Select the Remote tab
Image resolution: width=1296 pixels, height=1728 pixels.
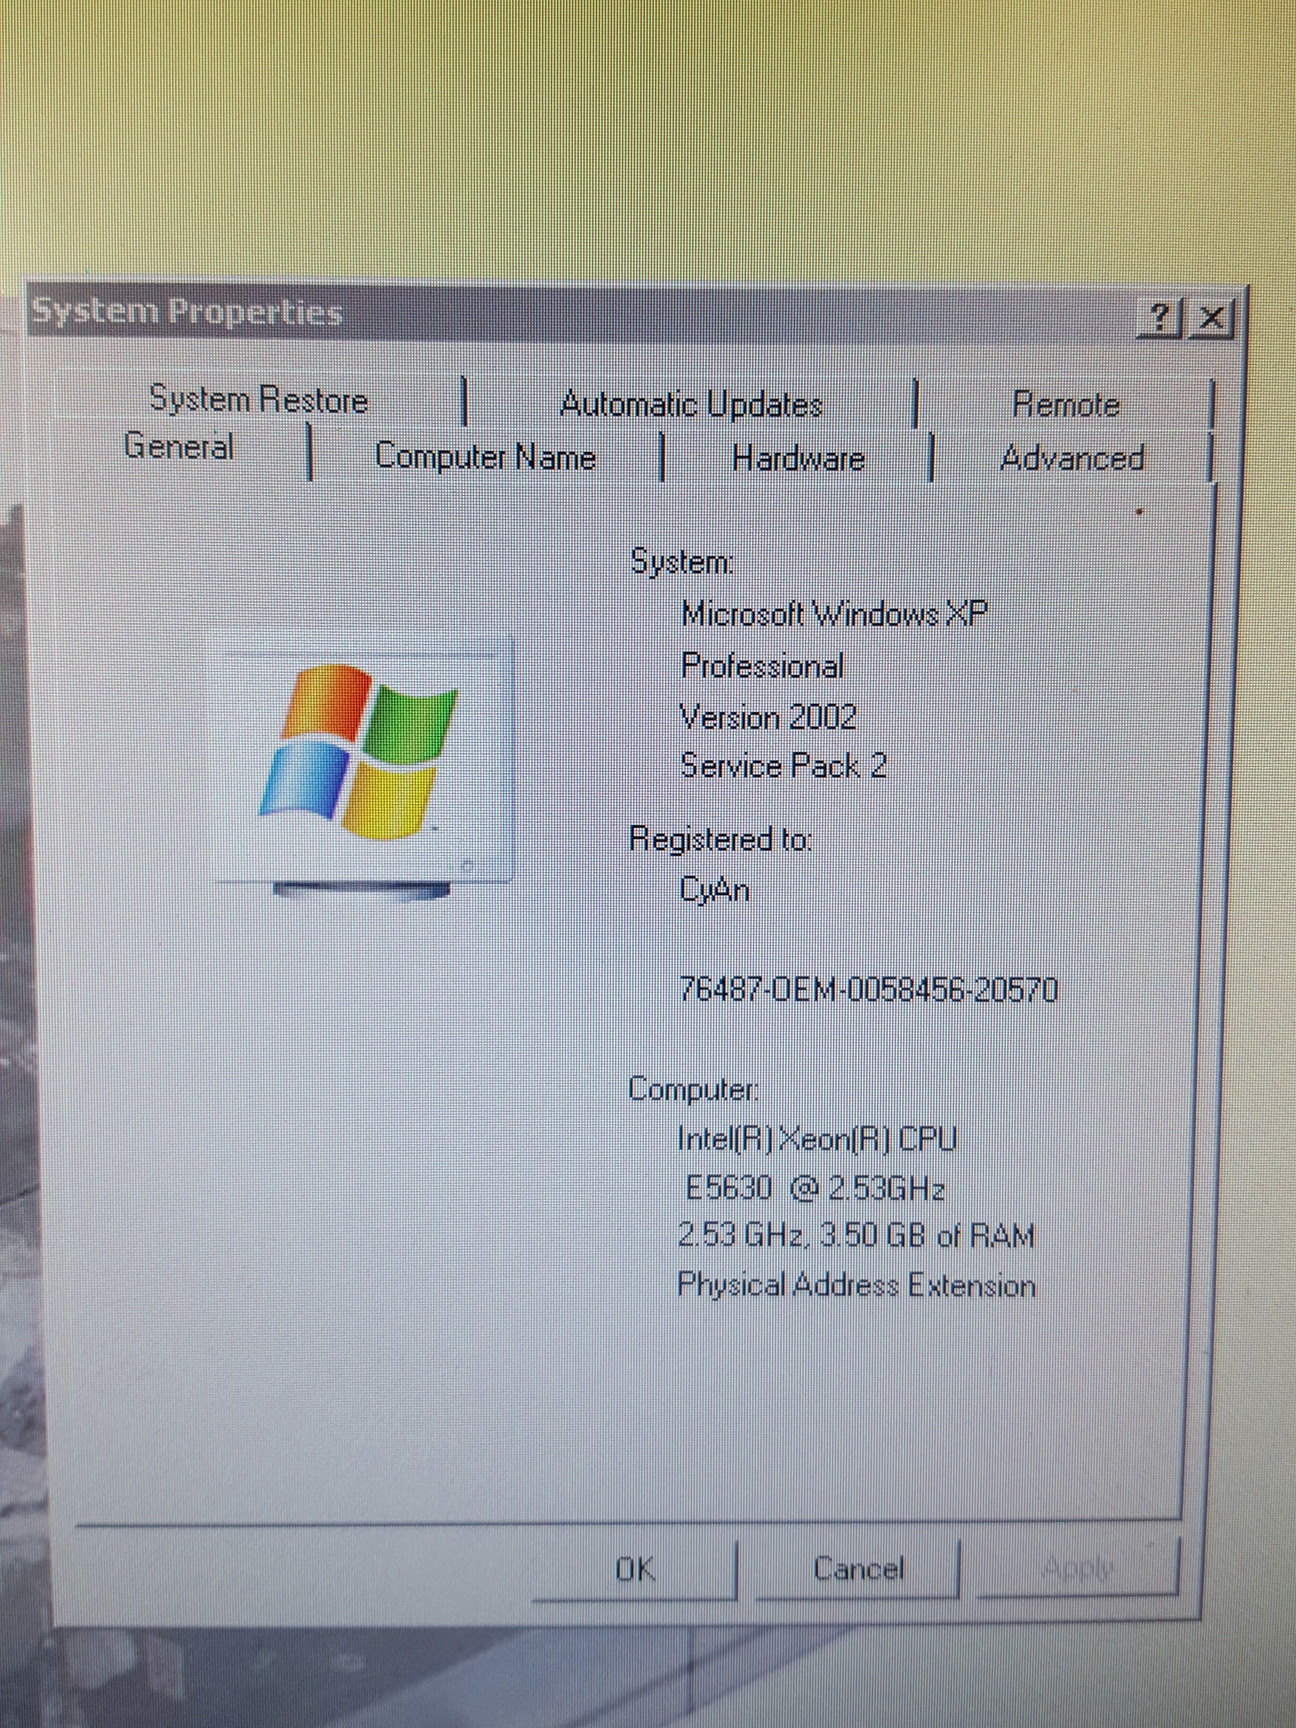pos(1066,404)
